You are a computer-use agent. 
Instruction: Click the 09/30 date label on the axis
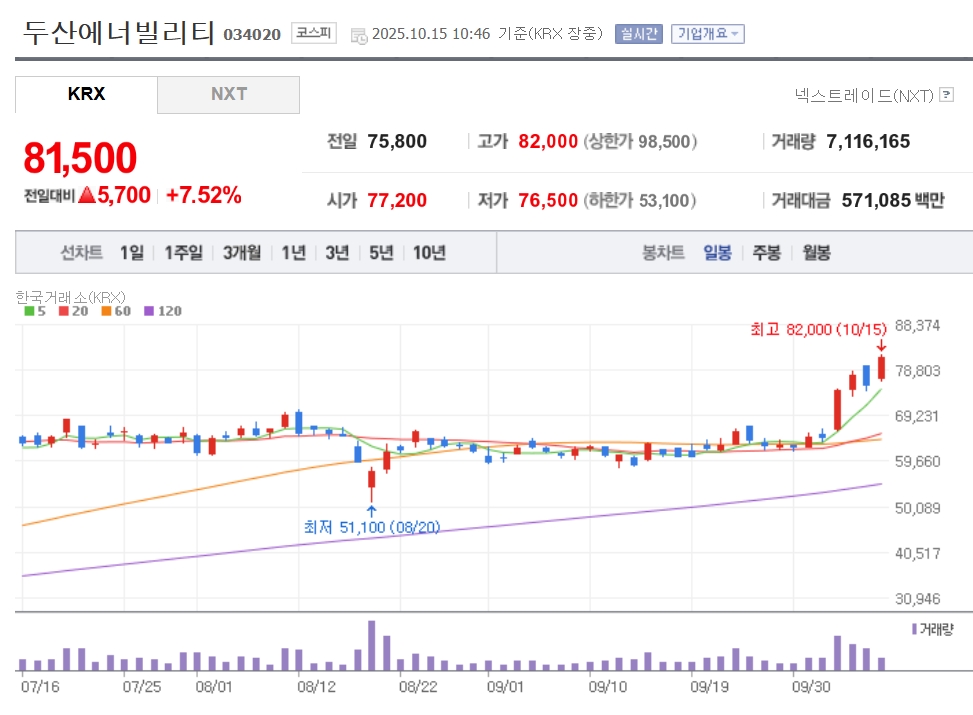(x=811, y=687)
